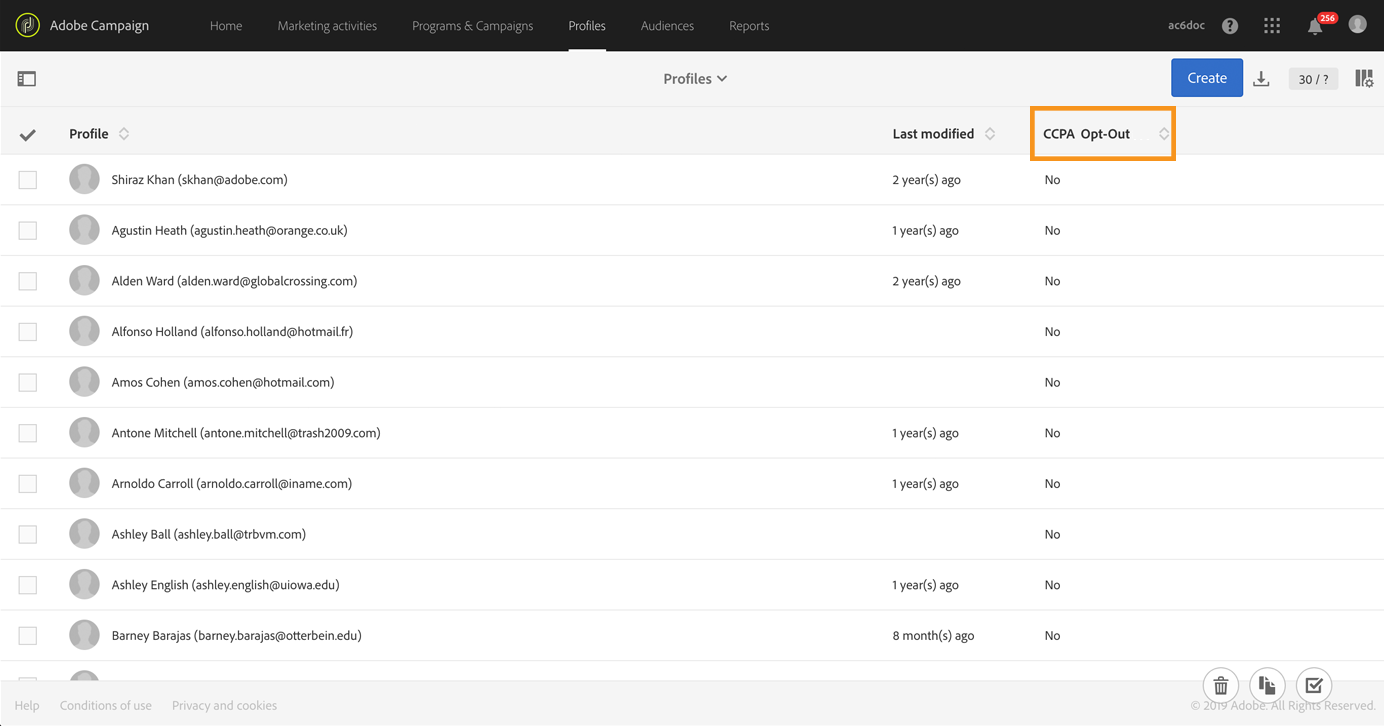Check the box for Ashley Ball
This screenshot has width=1384, height=726.
point(28,534)
